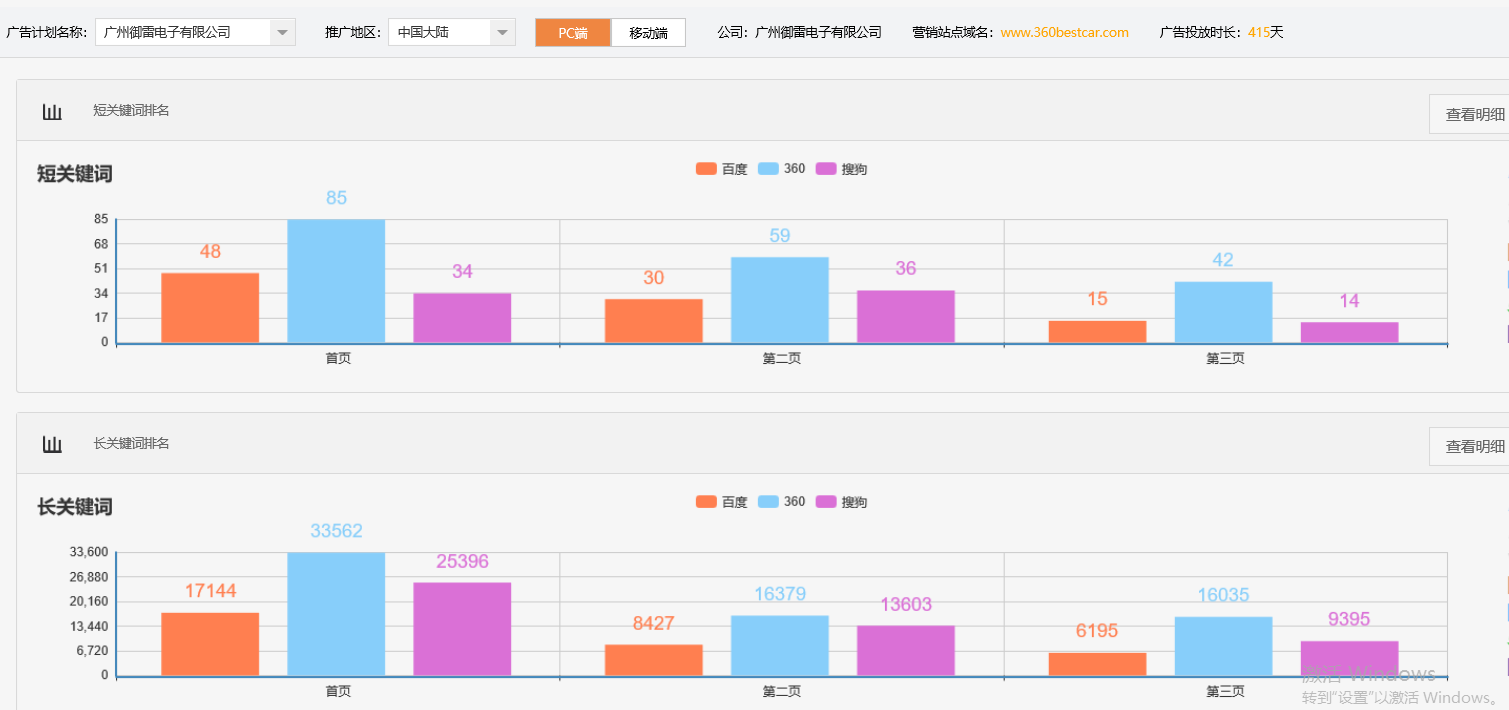Click the tall blue 85-value bar in 首页 group
This screenshot has width=1509, height=710.
click(336, 280)
